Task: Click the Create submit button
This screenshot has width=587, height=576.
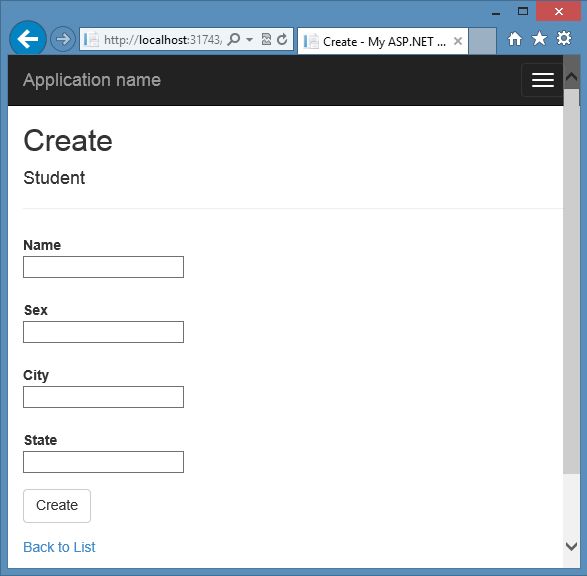Action: point(57,506)
